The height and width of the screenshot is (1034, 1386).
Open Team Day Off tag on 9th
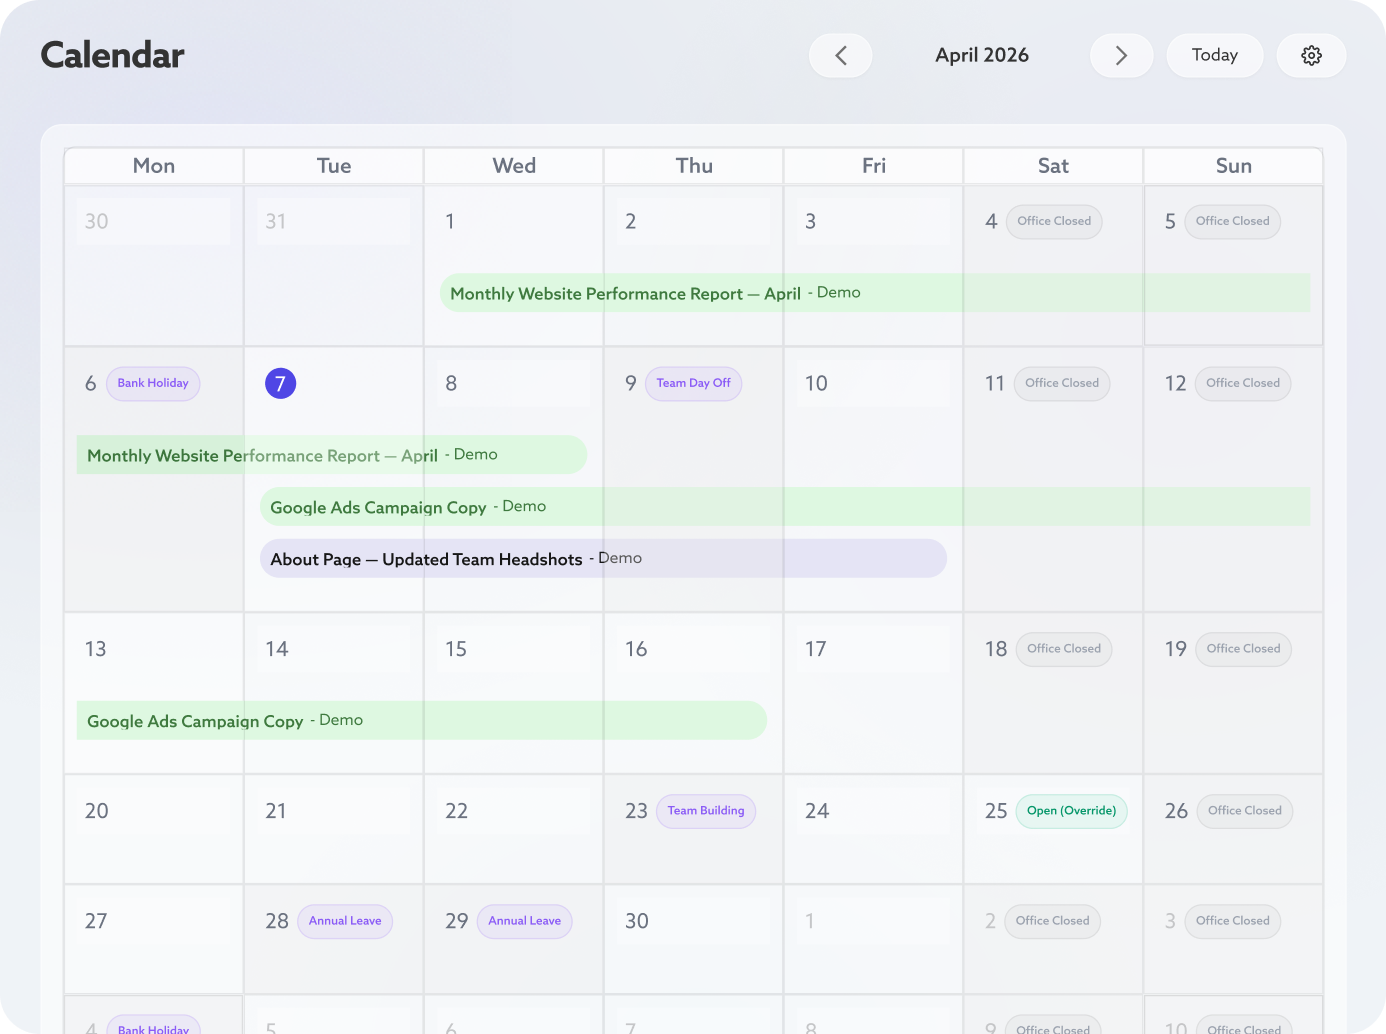pyautogui.click(x=693, y=383)
